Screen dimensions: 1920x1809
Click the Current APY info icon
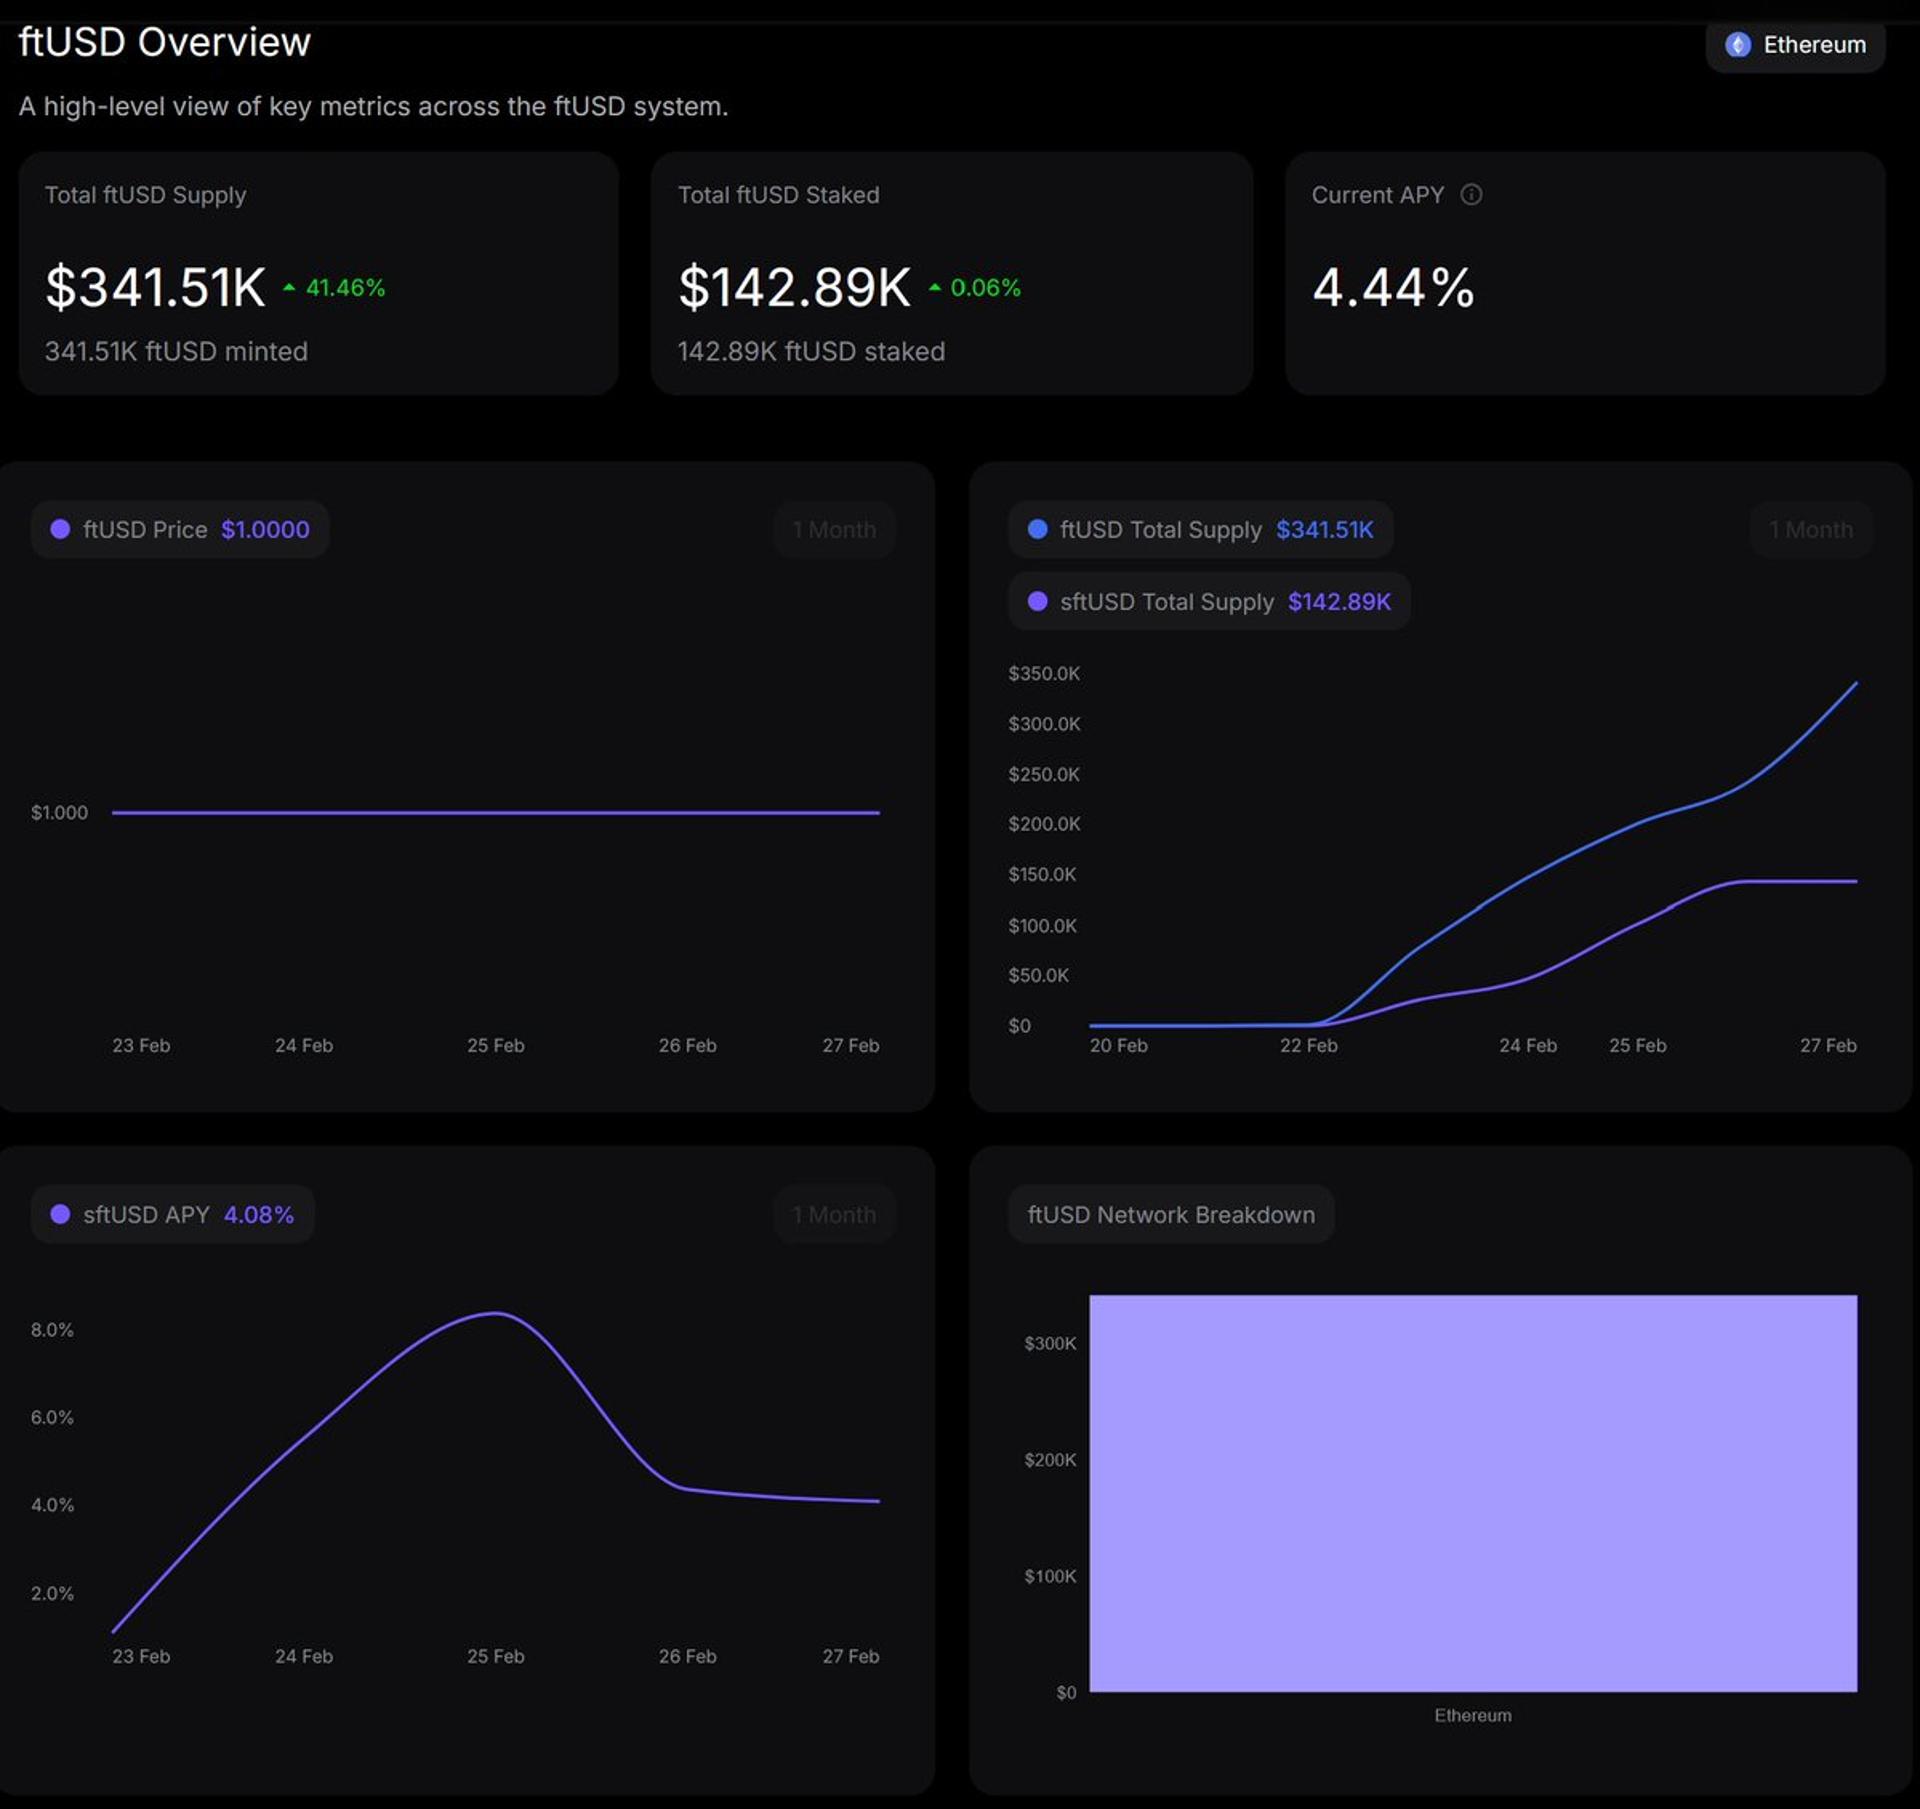[1471, 195]
